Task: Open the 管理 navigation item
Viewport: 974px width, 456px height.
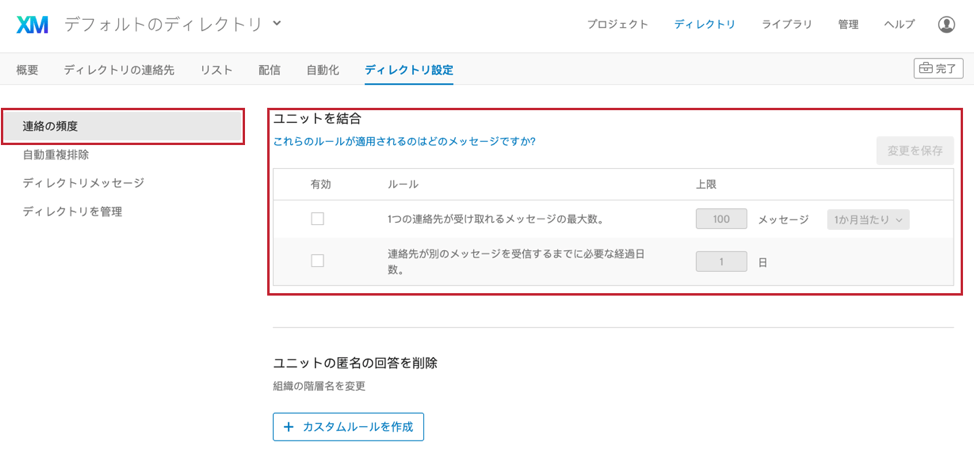Action: (x=848, y=25)
